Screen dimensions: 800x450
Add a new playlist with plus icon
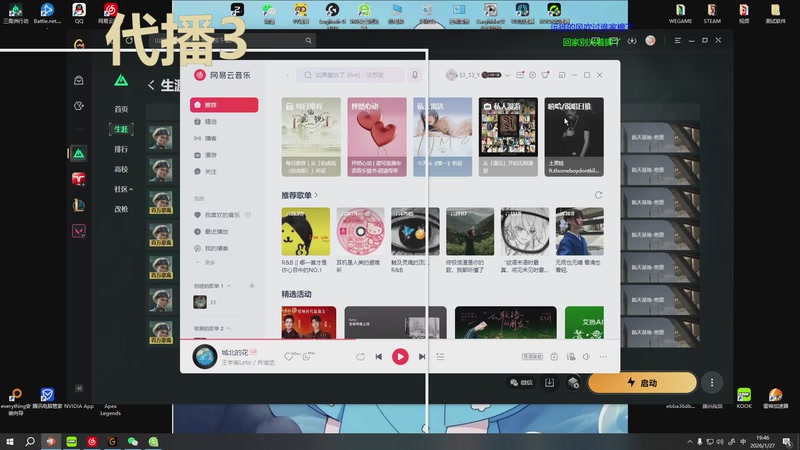[252, 286]
